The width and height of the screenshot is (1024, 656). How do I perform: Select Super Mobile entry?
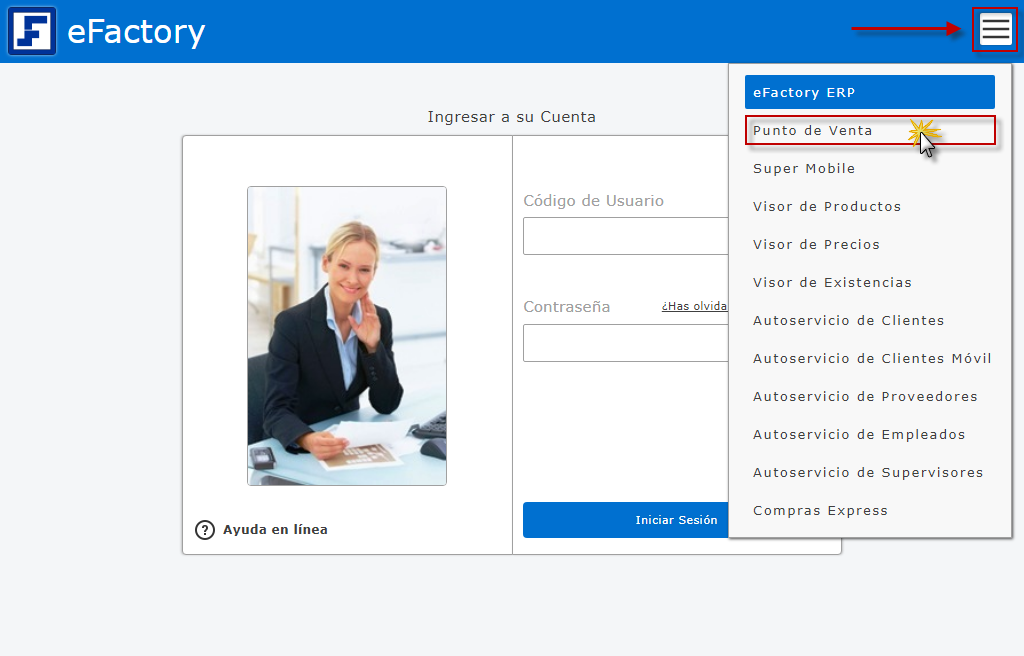[869, 169]
